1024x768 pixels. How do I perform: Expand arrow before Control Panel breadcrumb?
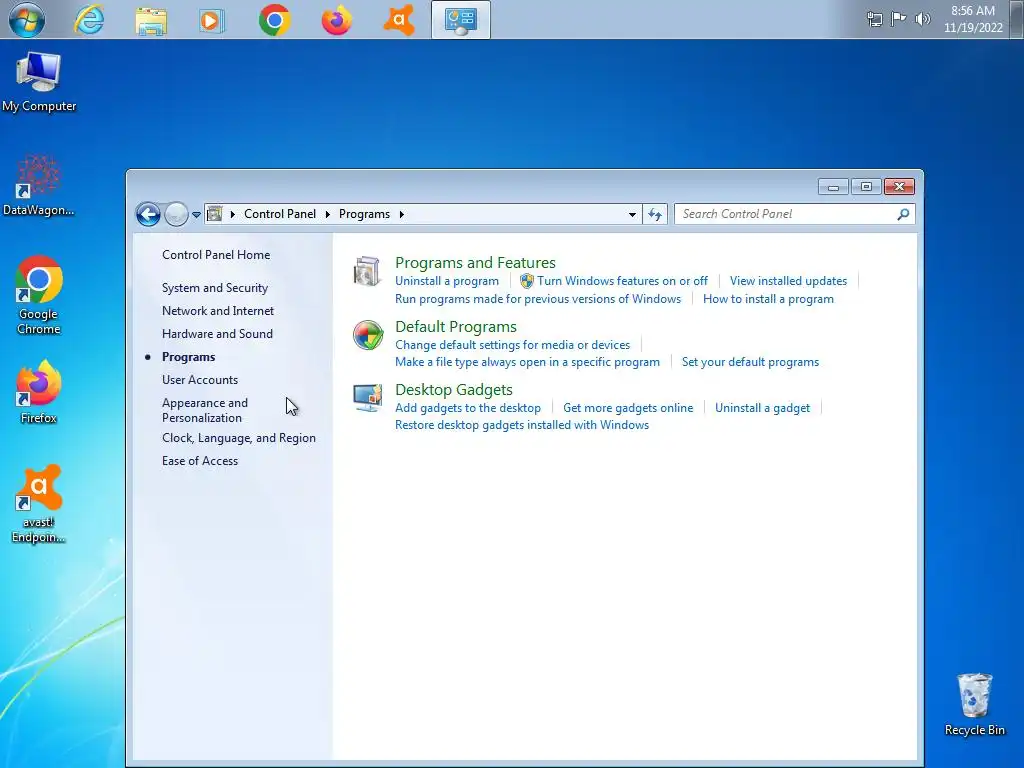pyautogui.click(x=232, y=214)
